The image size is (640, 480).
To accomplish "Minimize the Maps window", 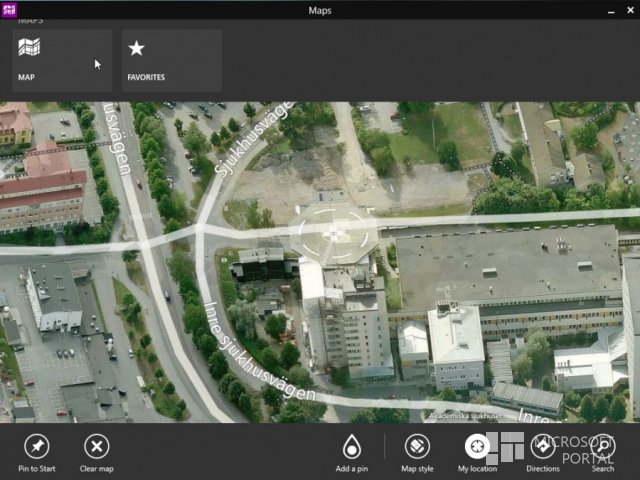I will pos(611,12).
